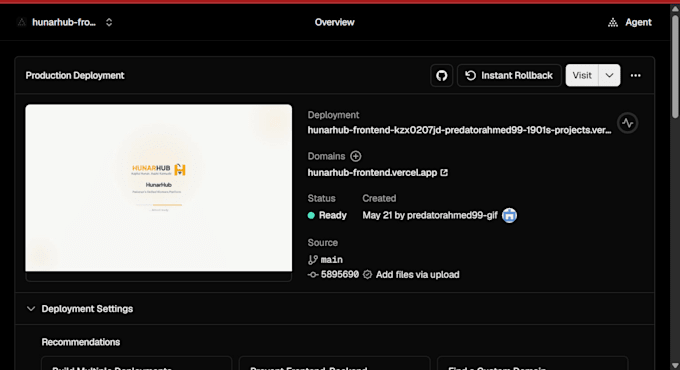Click the Instant Rollback button
680x370 pixels.
click(x=509, y=75)
